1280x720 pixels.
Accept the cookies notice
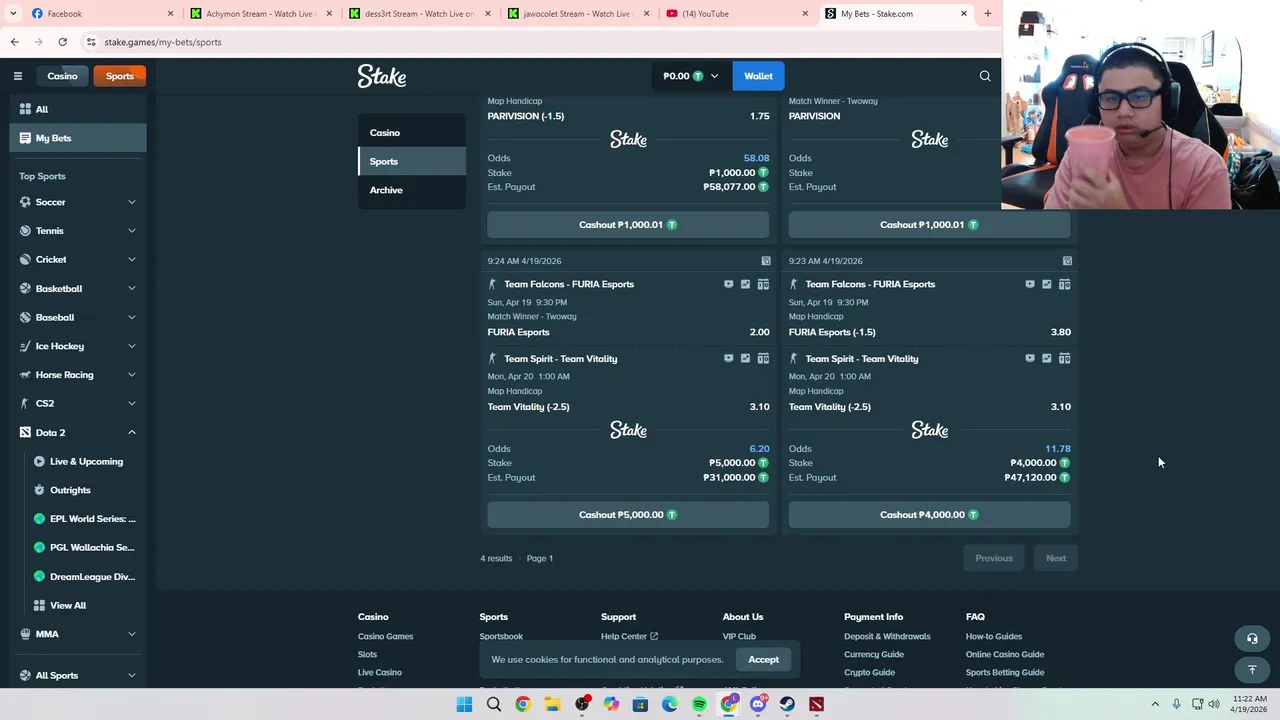point(763,659)
